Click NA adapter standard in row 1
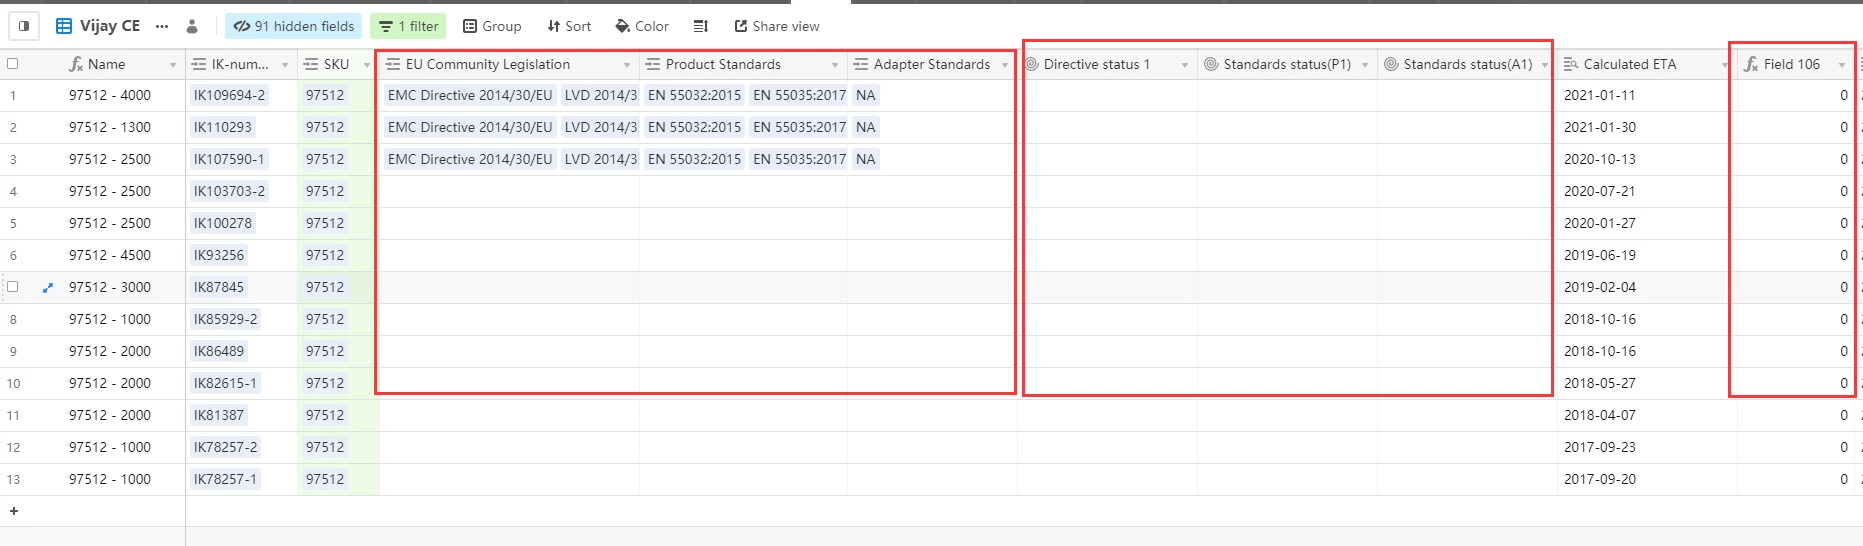 click(x=866, y=95)
